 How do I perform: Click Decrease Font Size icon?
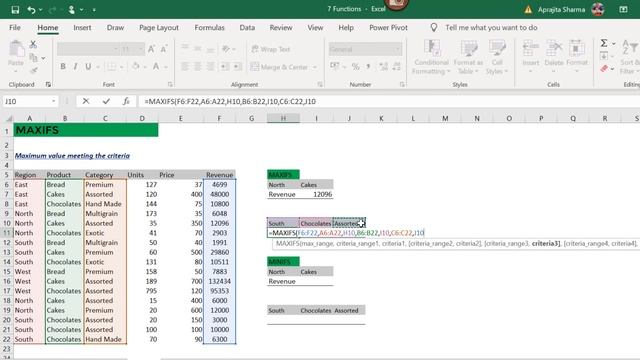click(164, 49)
